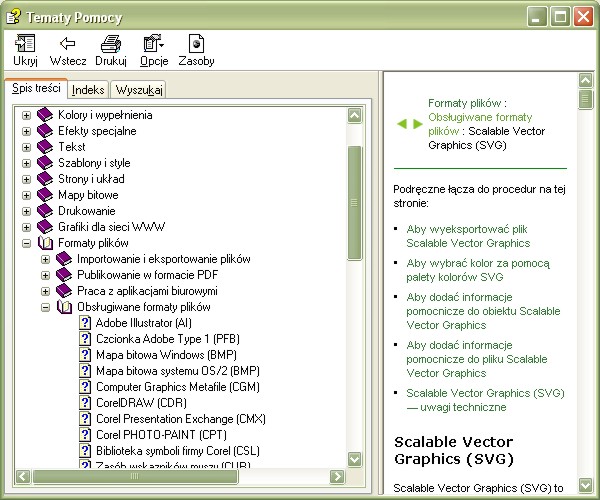Switch to the Indeks tab

(x=88, y=90)
